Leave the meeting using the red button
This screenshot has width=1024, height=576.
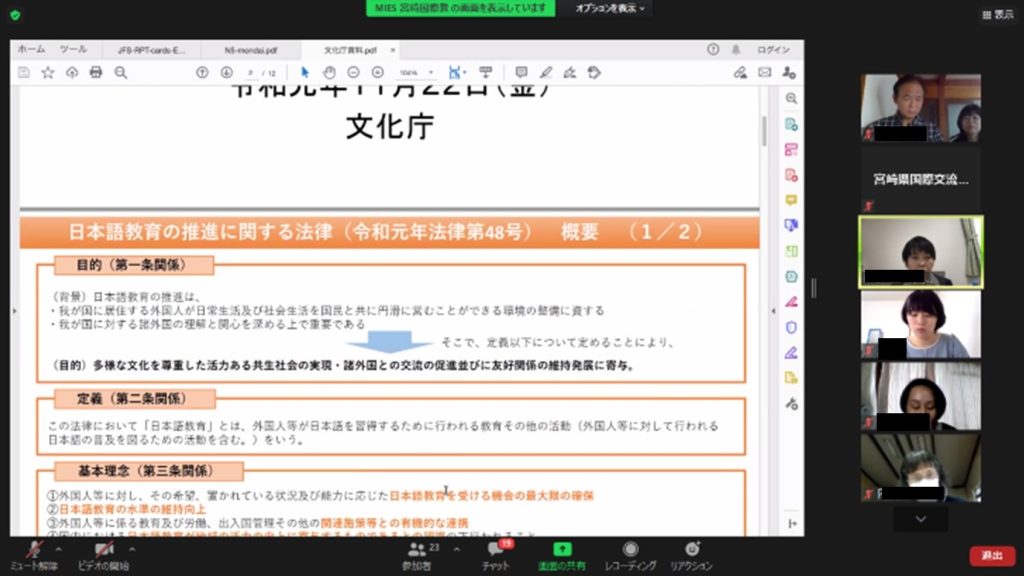tap(992, 555)
